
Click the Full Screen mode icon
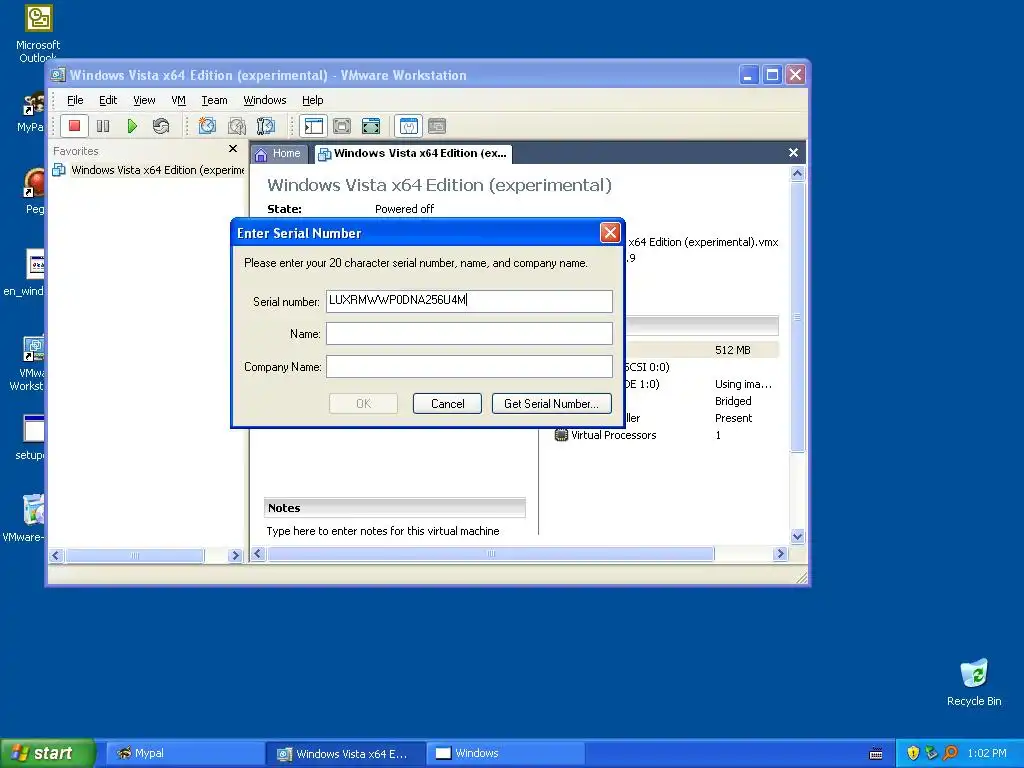(371, 126)
